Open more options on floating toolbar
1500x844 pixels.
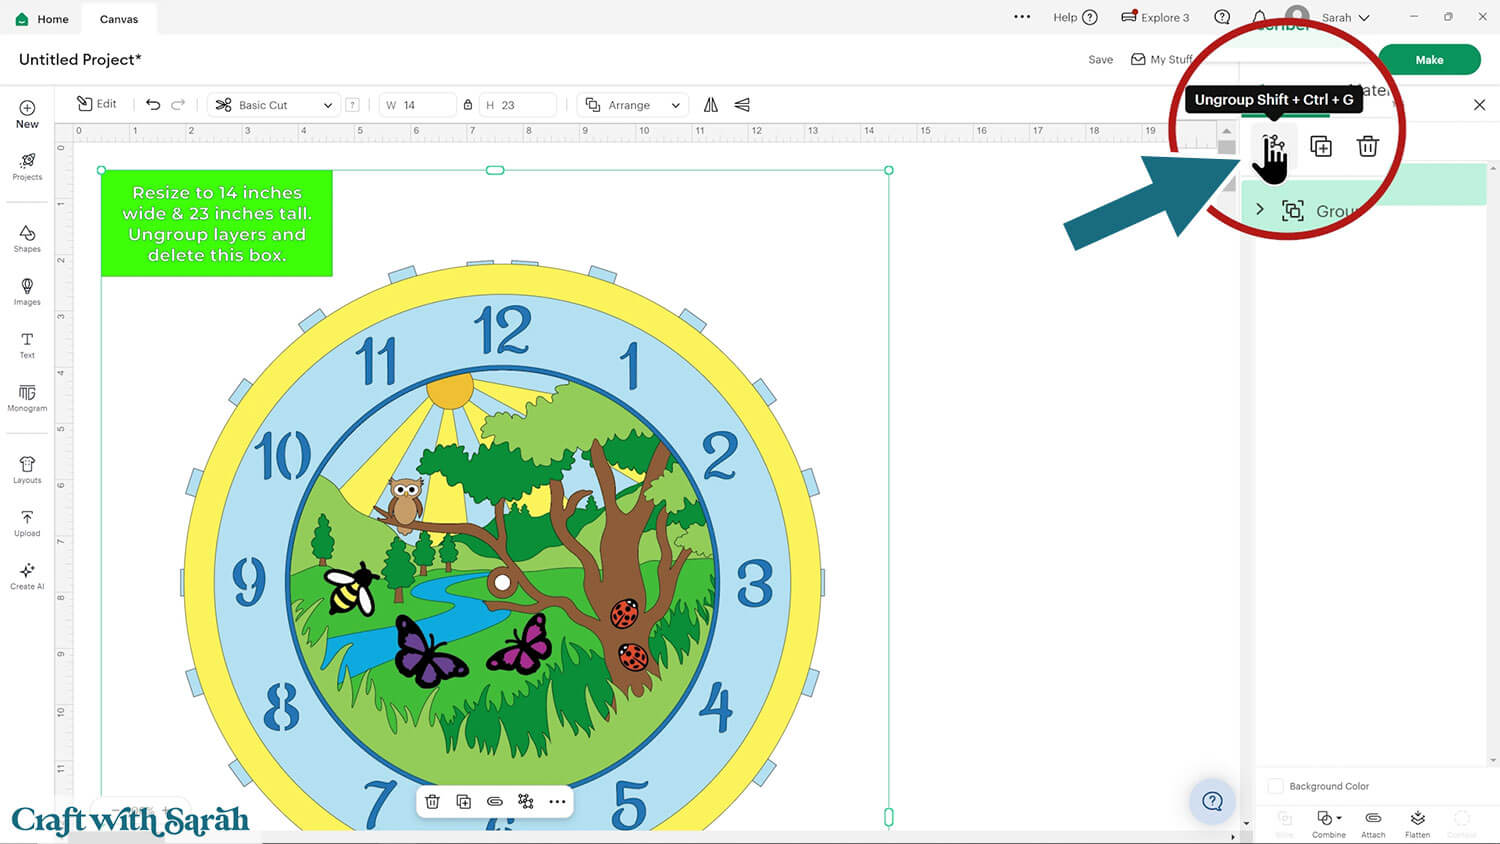(x=557, y=801)
